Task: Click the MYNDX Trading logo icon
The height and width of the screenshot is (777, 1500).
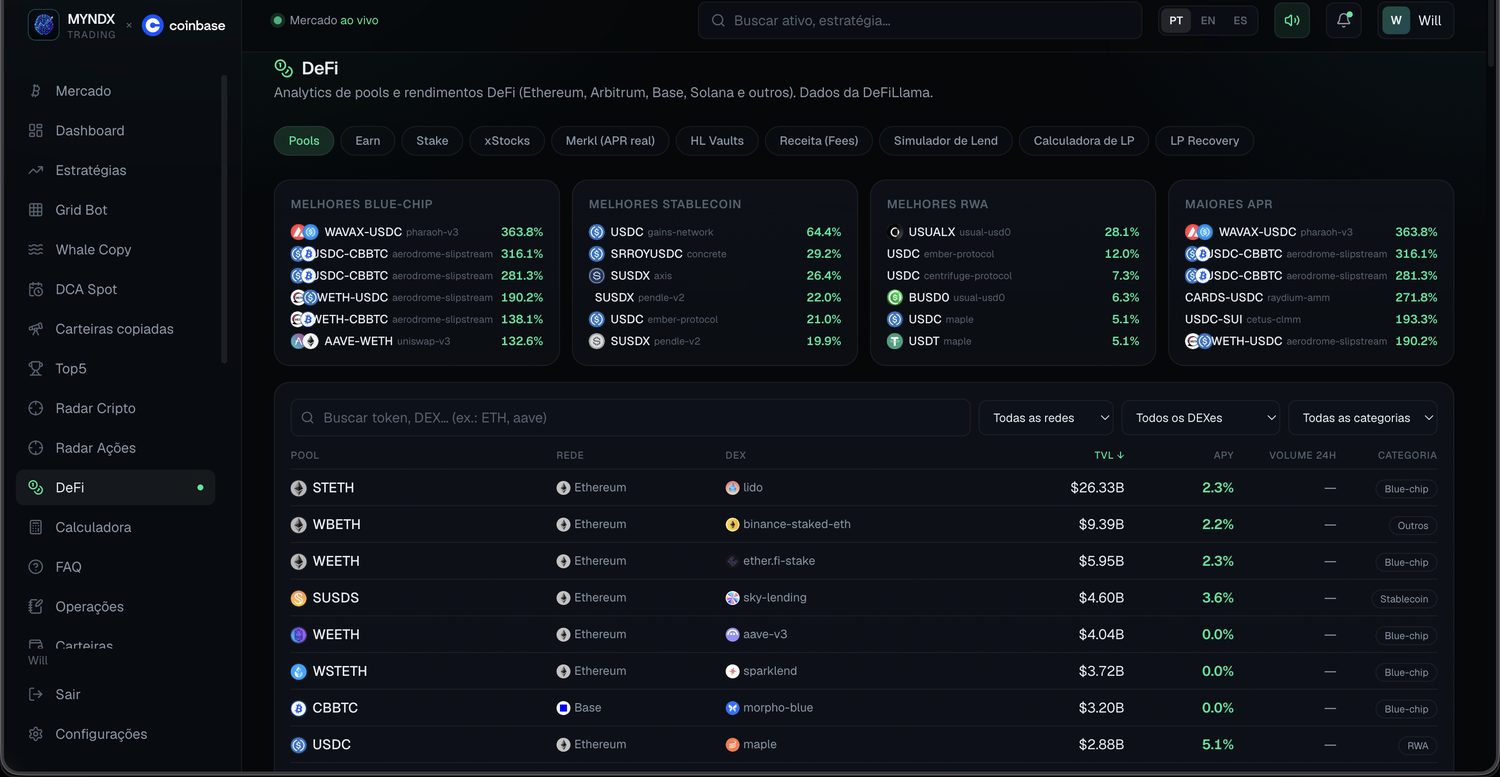Action: click(44, 25)
